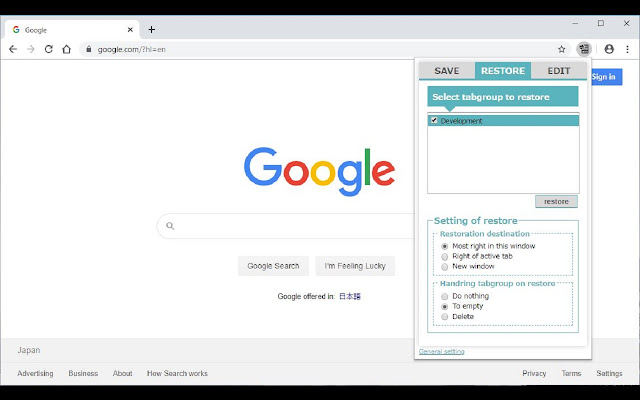
Task: Reload the page with refresh icon
Action: point(49,49)
